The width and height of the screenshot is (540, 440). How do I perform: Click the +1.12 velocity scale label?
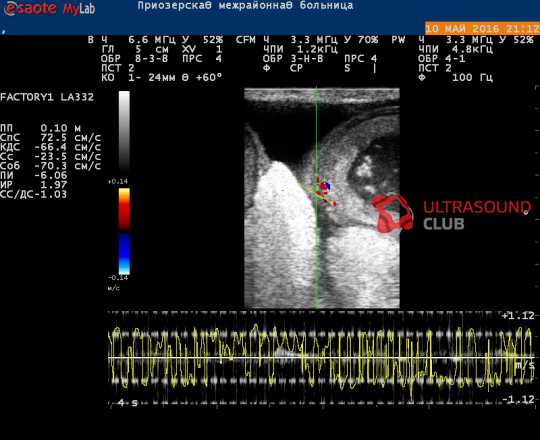click(518, 316)
